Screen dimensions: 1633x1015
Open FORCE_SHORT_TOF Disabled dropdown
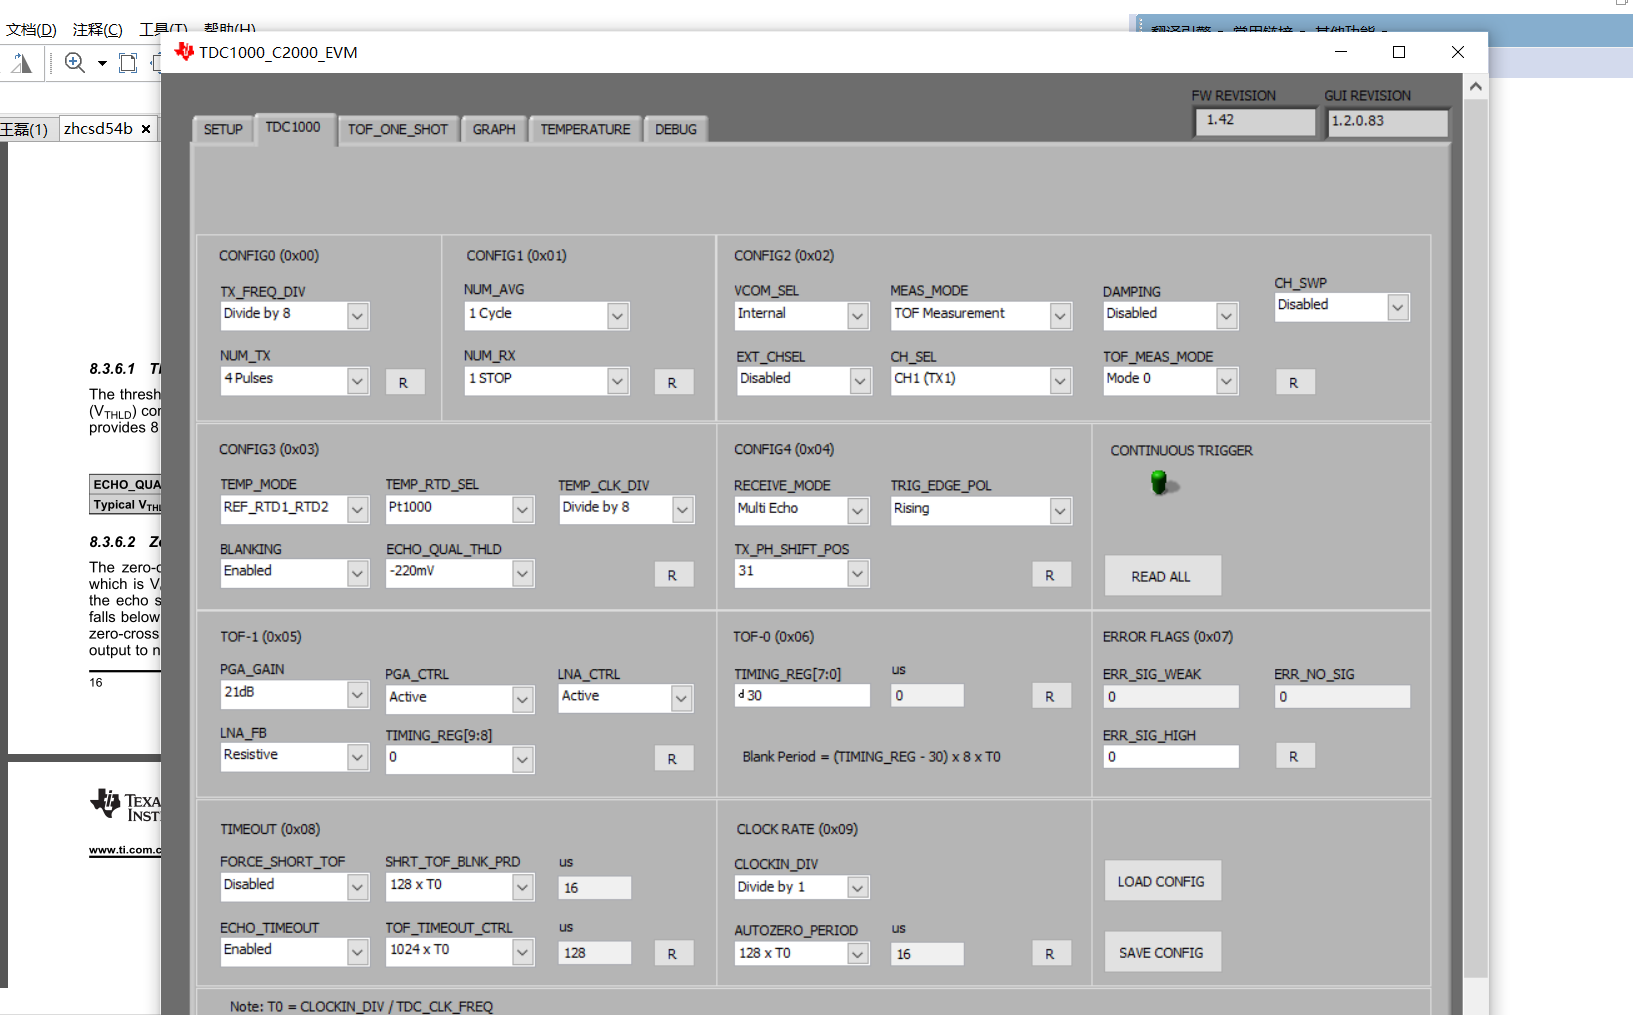pos(357,887)
